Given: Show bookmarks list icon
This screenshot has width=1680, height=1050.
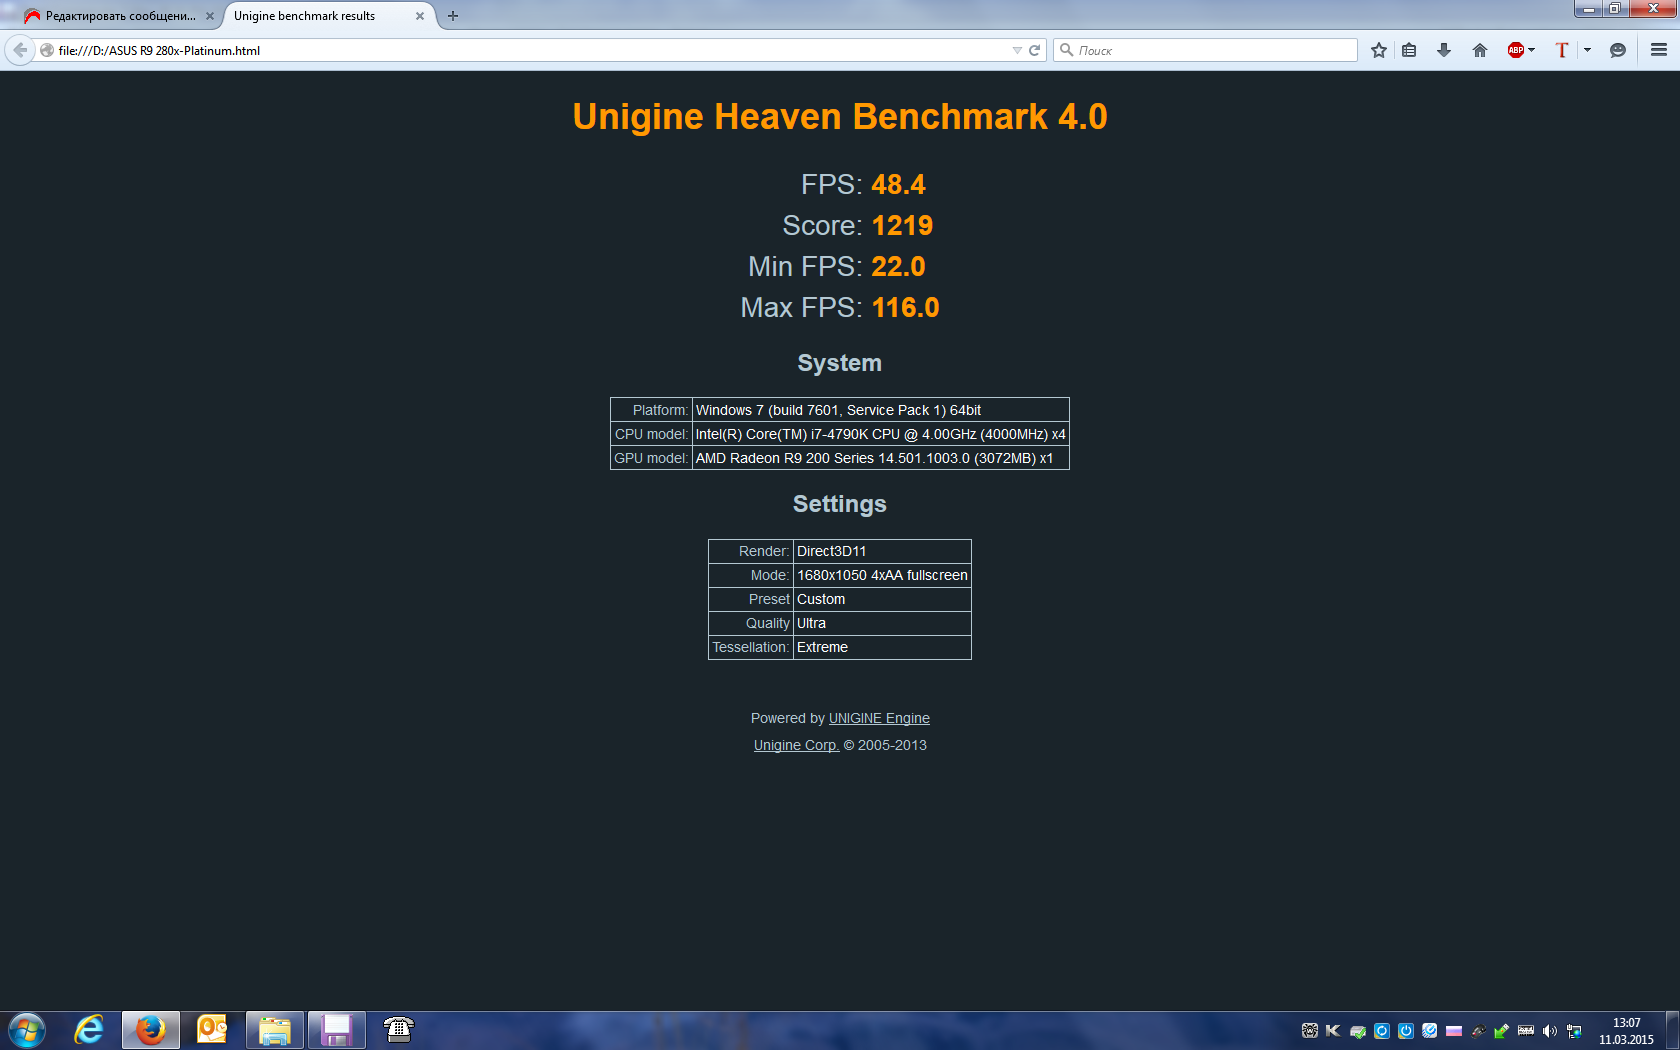Looking at the screenshot, I should point(1409,50).
